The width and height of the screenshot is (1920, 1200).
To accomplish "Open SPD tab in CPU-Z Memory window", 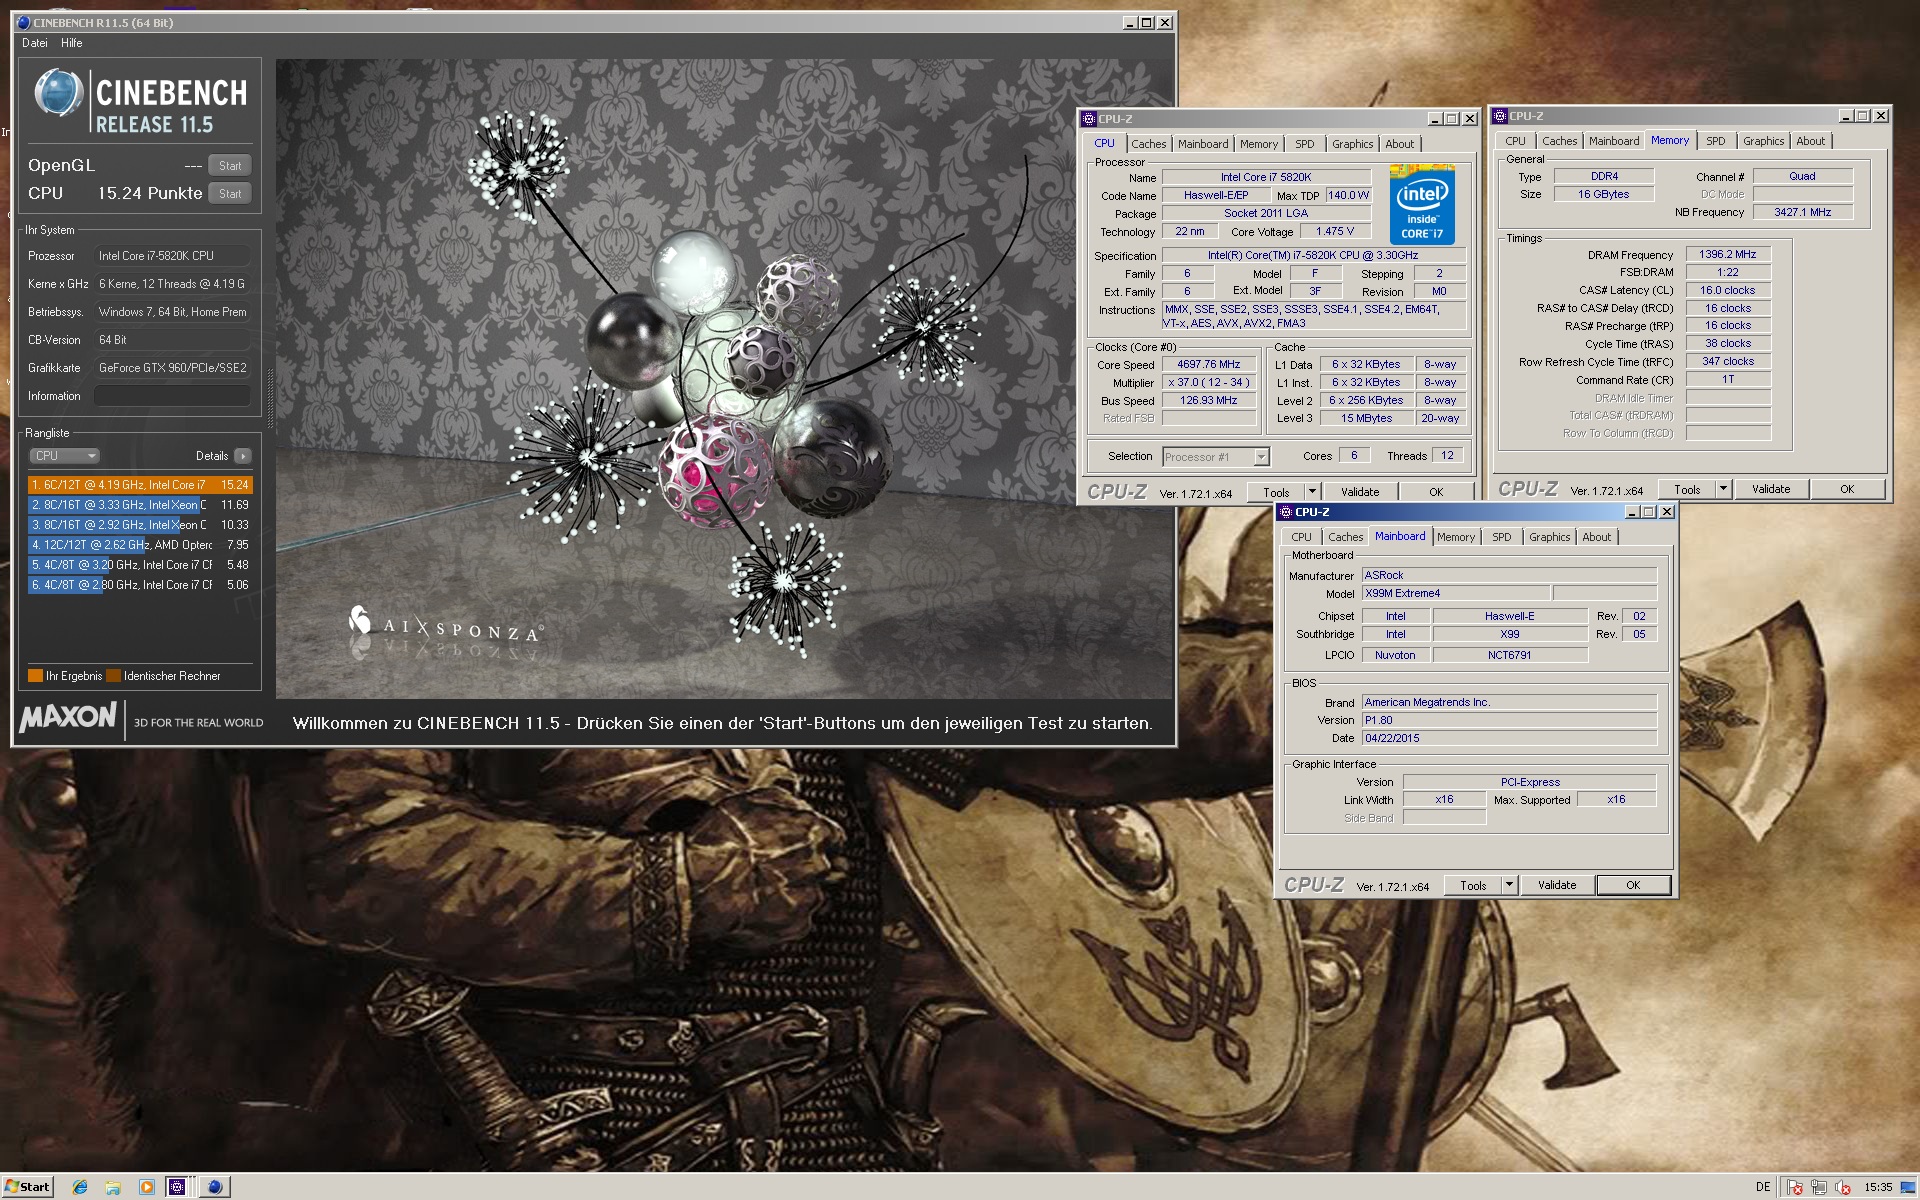I will 1716,141.
